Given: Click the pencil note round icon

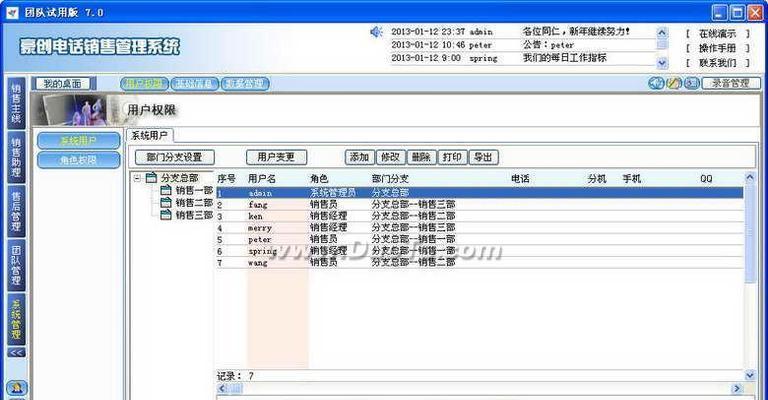Looking at the screenshot, I should (x=674, y=83).
